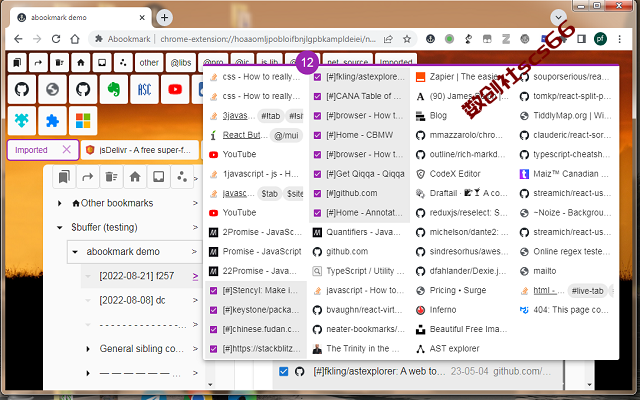Viewport: 640px width, 400px height.
Task: Uncheck the [#]Home - Annotat item
Action: tap(318, 213)
